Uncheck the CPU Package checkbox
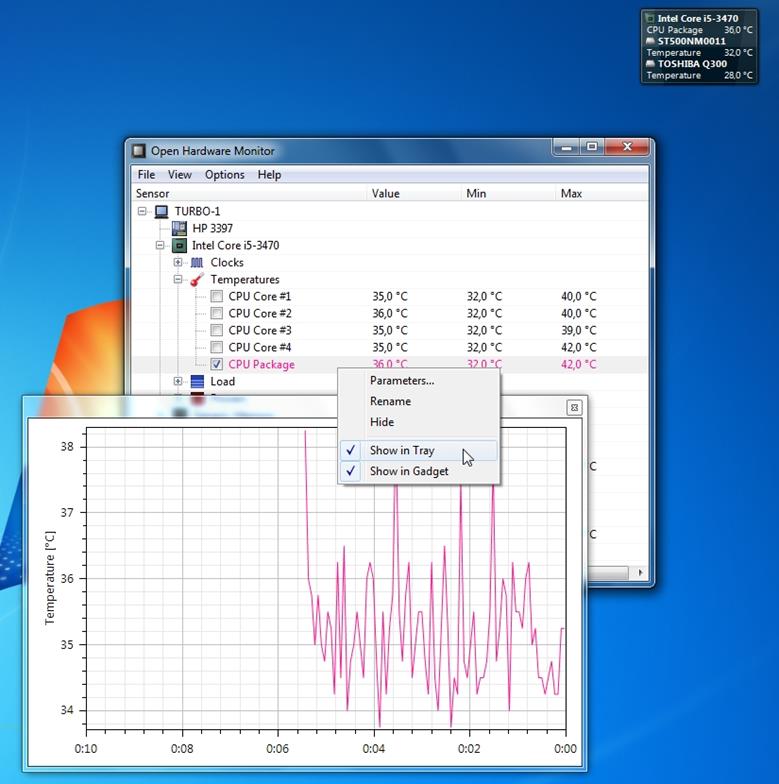The height and width of the screenshot is (784, 779). (216, 364)
